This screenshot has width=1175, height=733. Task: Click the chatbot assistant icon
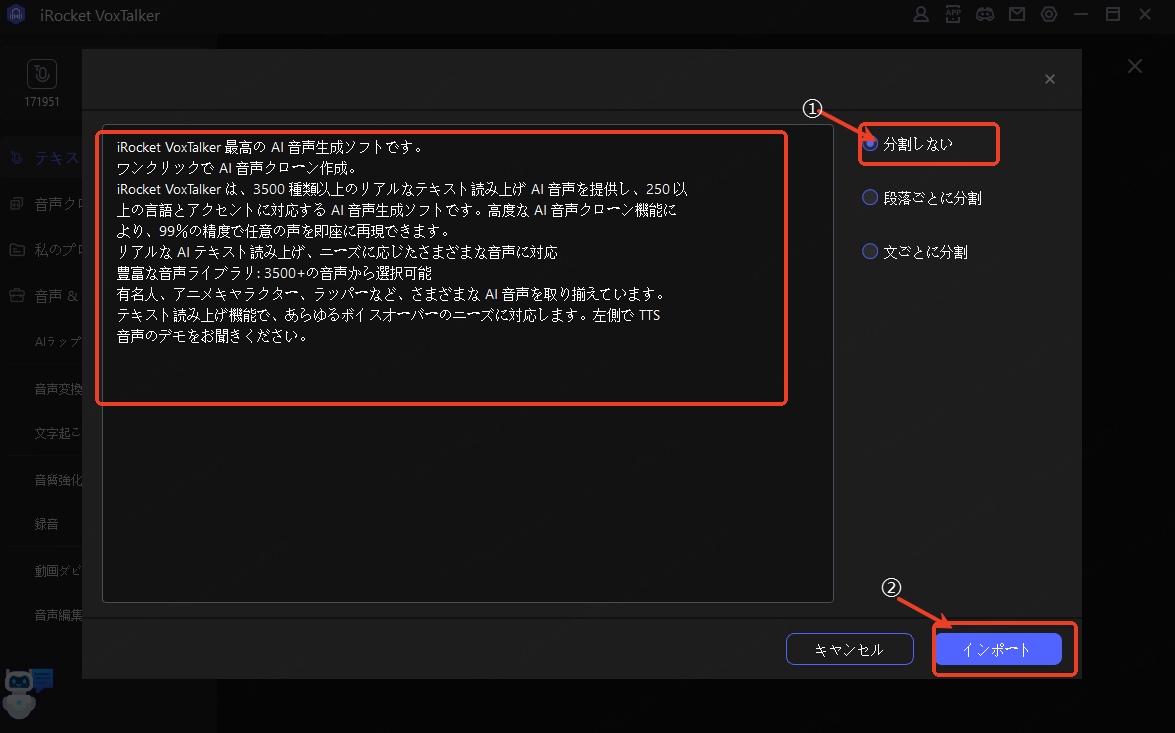click(x=27, y=693)
